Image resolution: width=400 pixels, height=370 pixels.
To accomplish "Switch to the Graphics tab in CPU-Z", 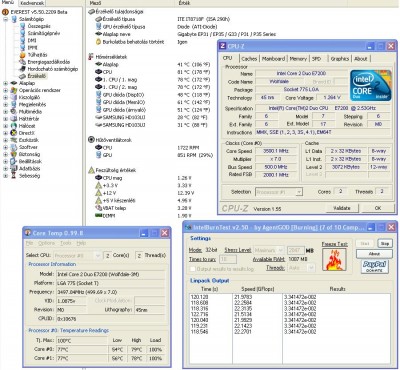I will pyautogui.click(x=340, y=59).
